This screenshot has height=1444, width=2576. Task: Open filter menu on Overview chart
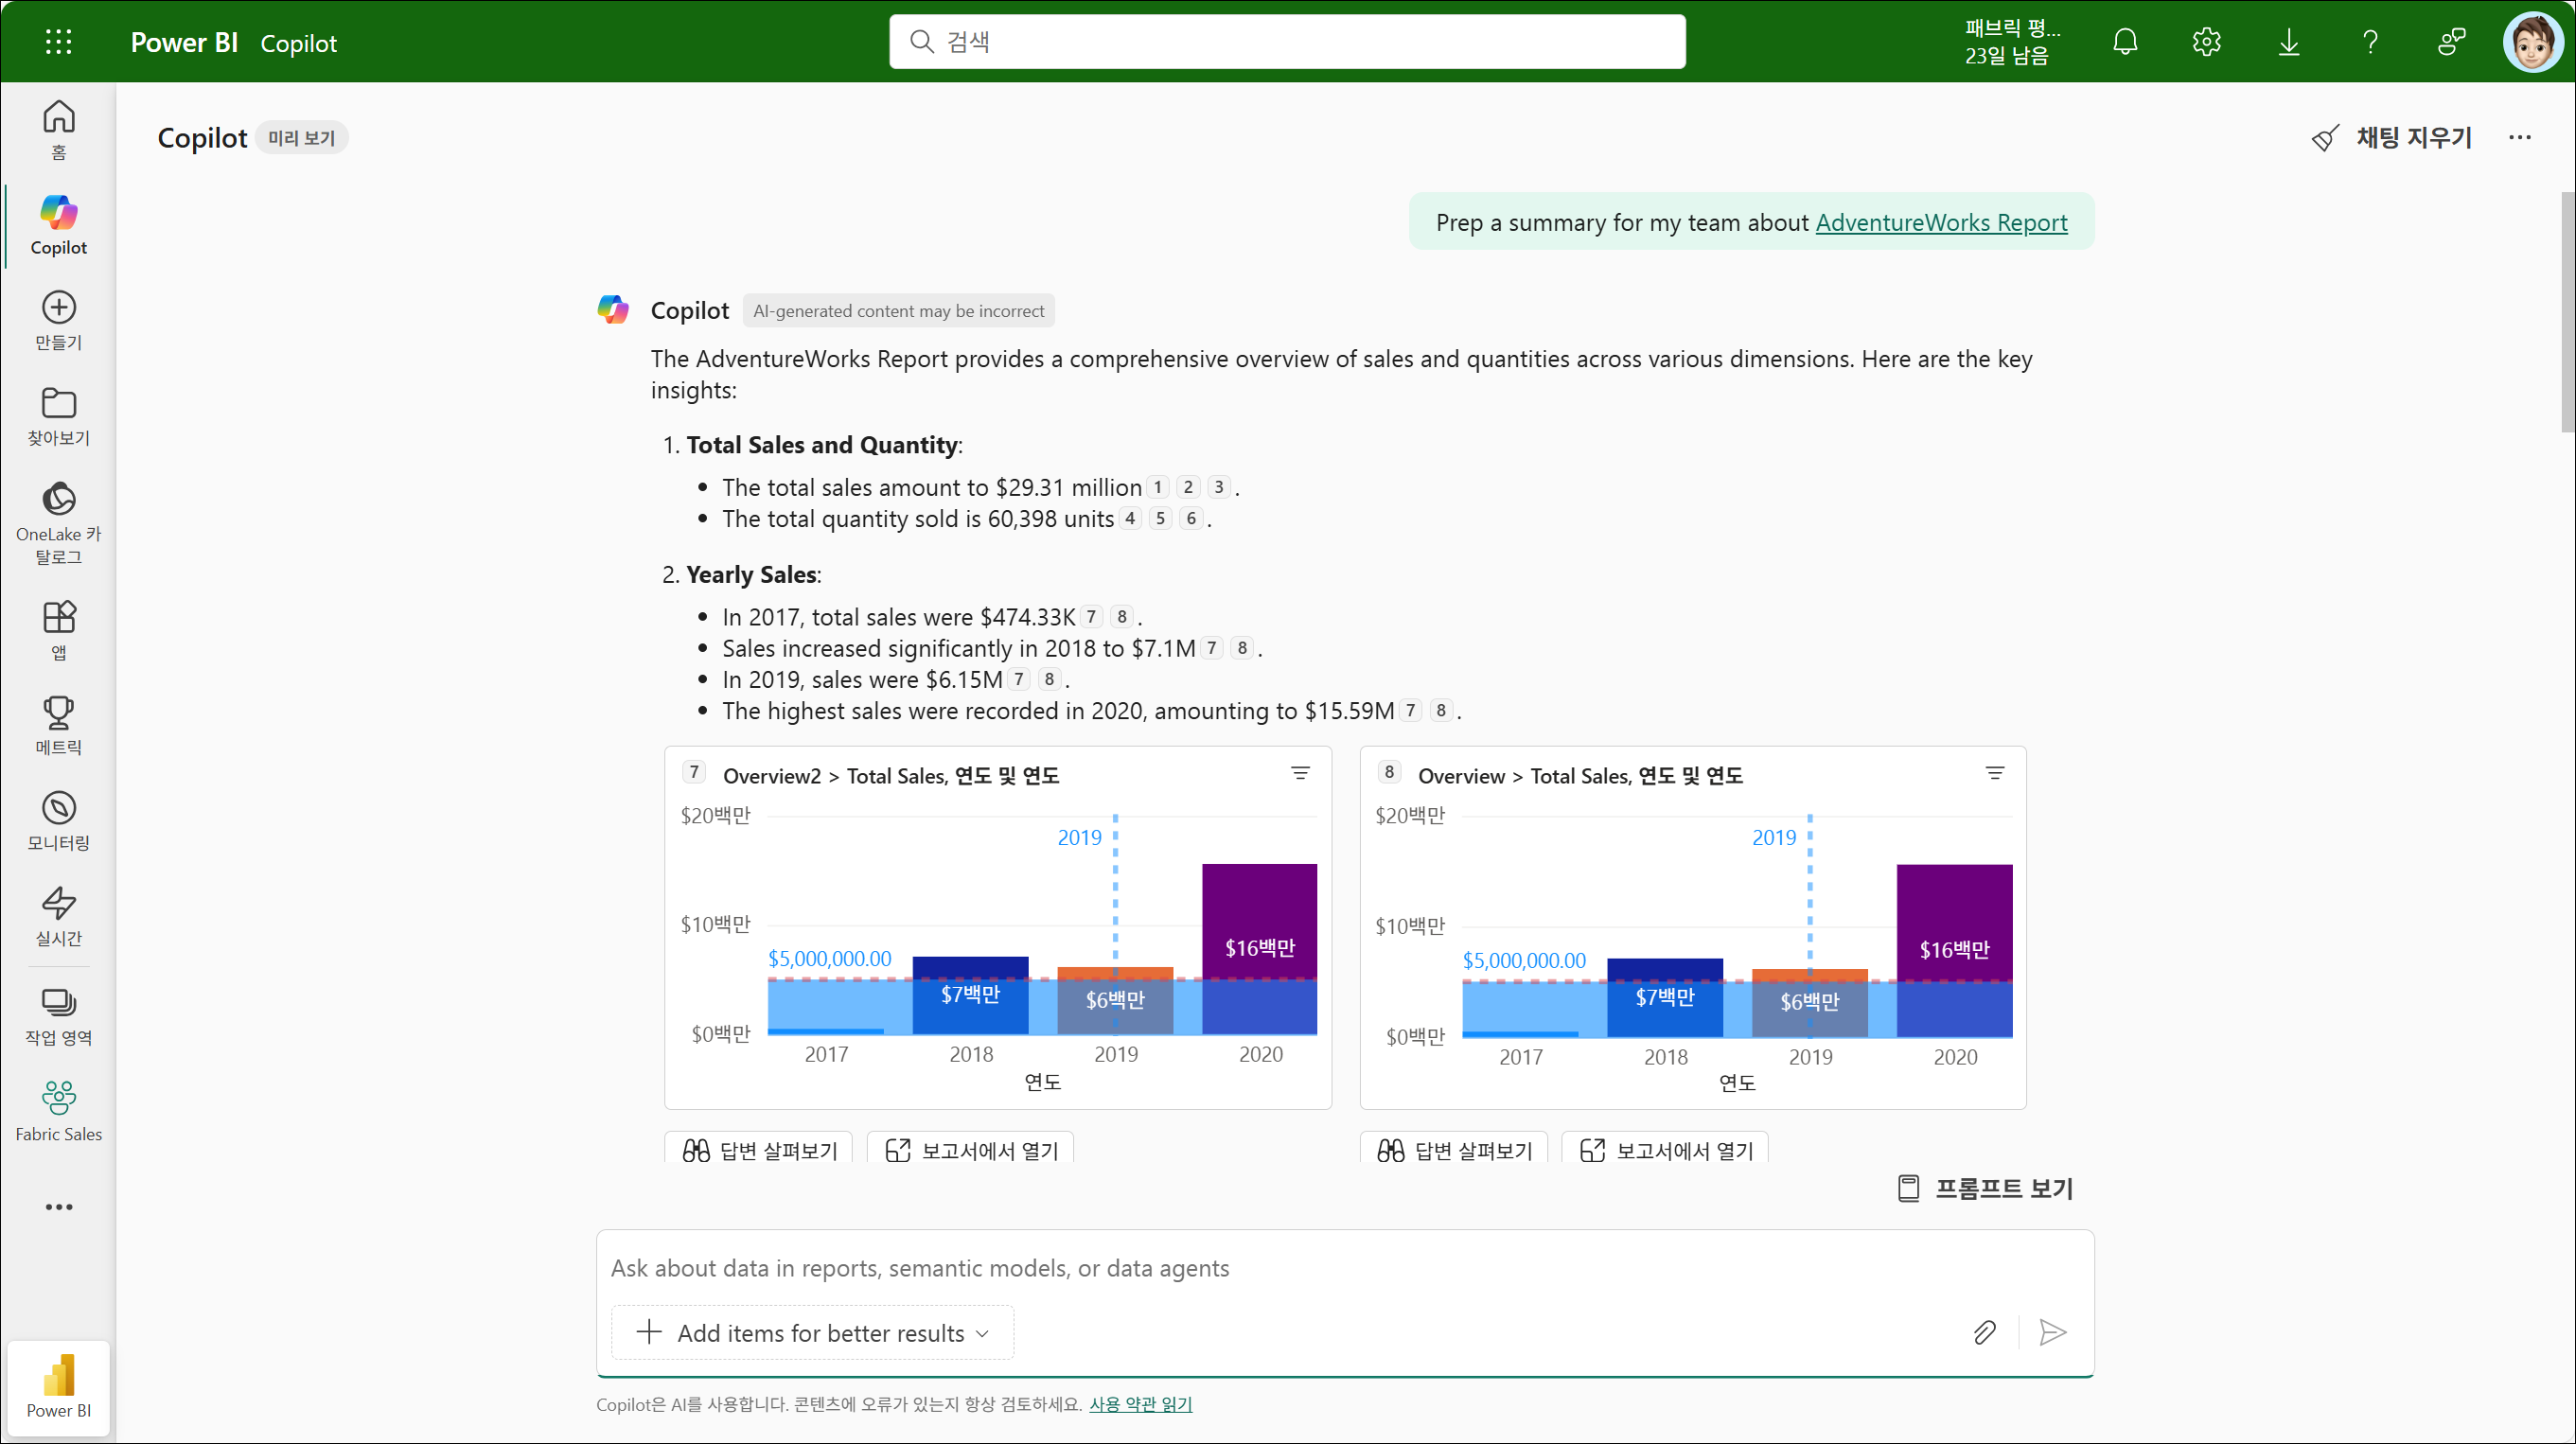tap(1994, 773)
